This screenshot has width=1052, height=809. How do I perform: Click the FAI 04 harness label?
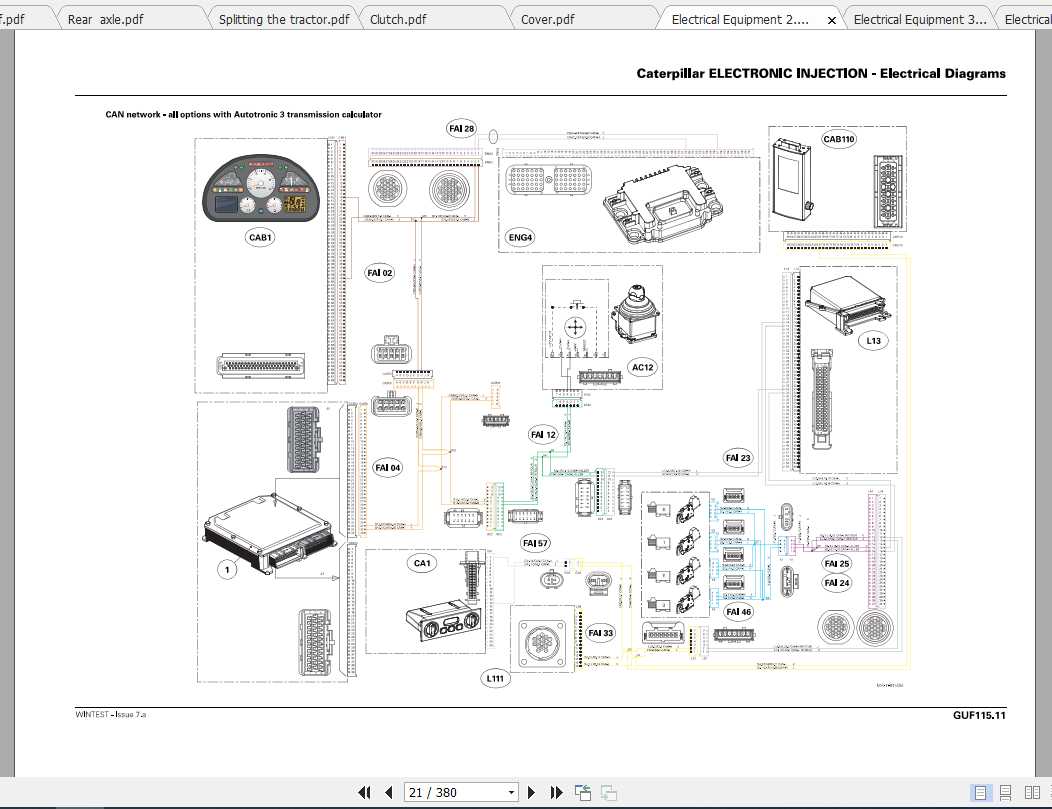point(388,468)
